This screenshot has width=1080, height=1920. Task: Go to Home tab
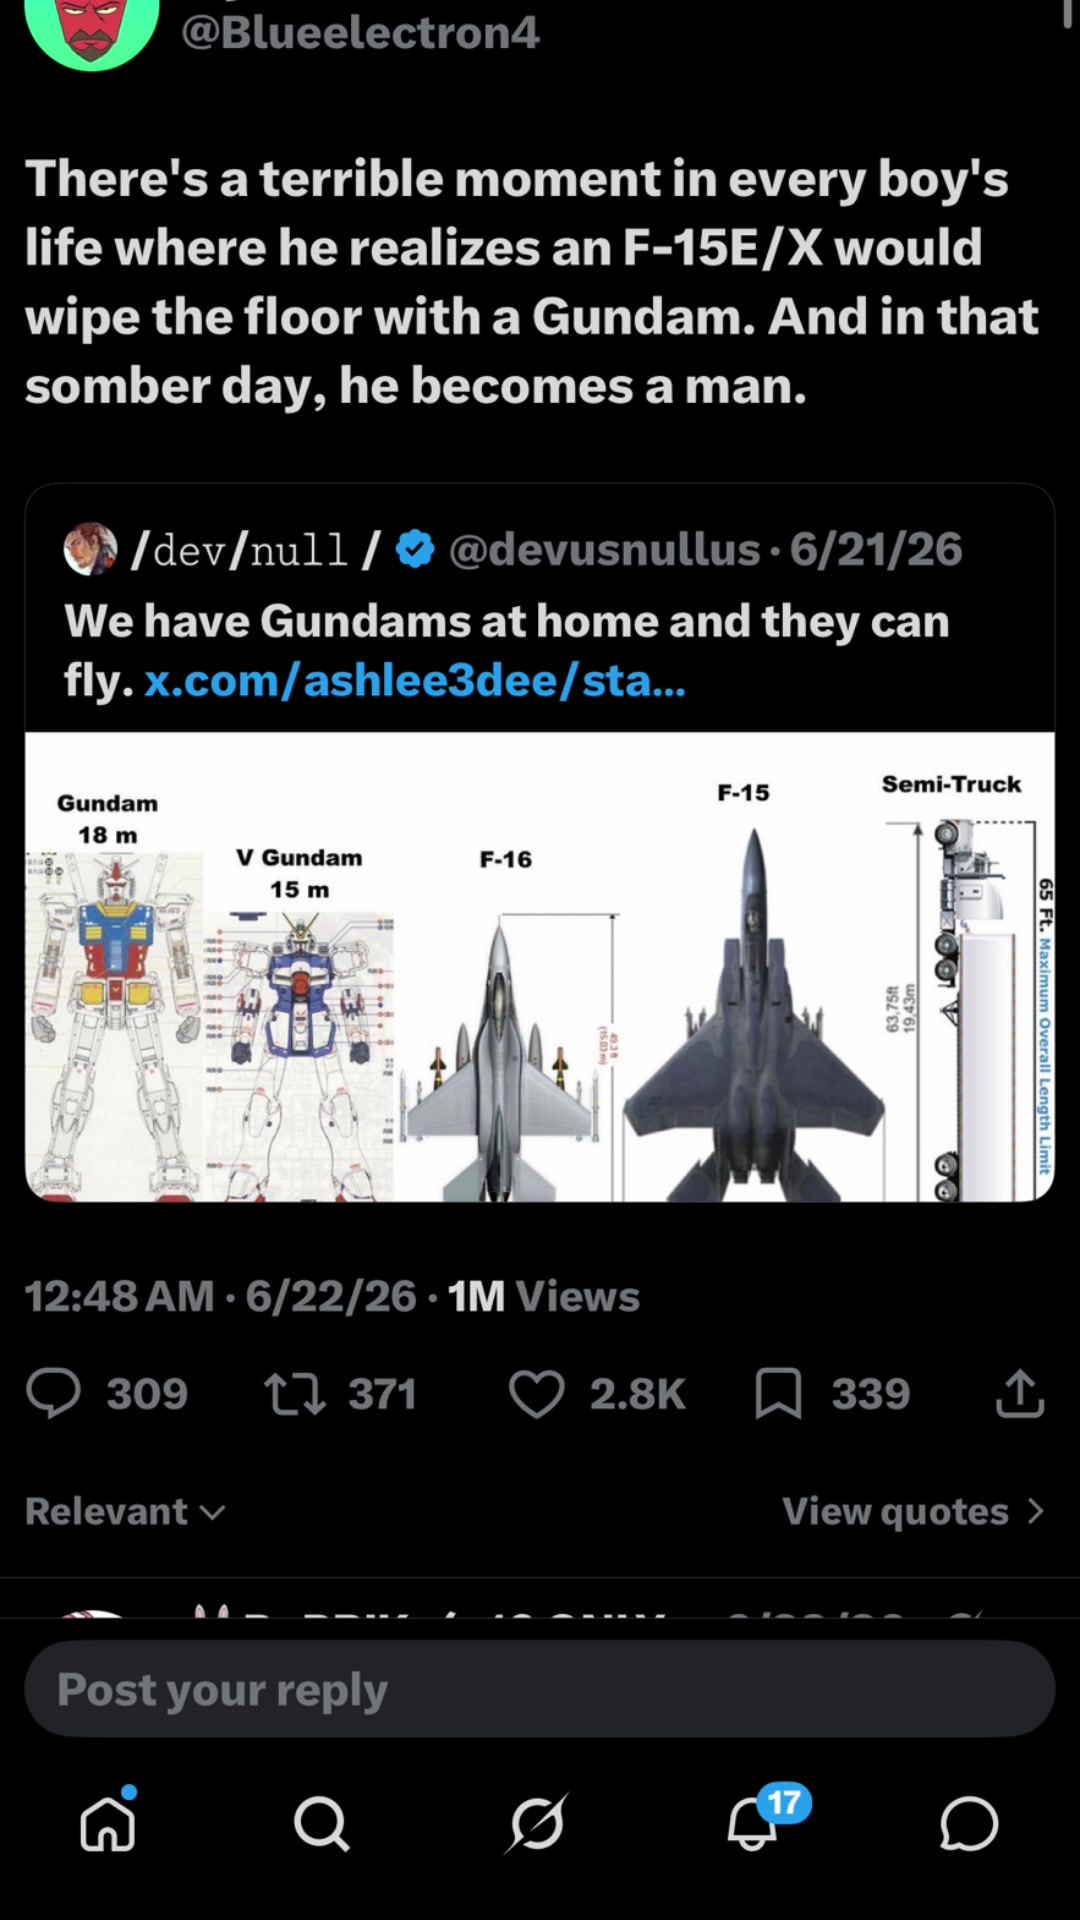click(108, 1824)
